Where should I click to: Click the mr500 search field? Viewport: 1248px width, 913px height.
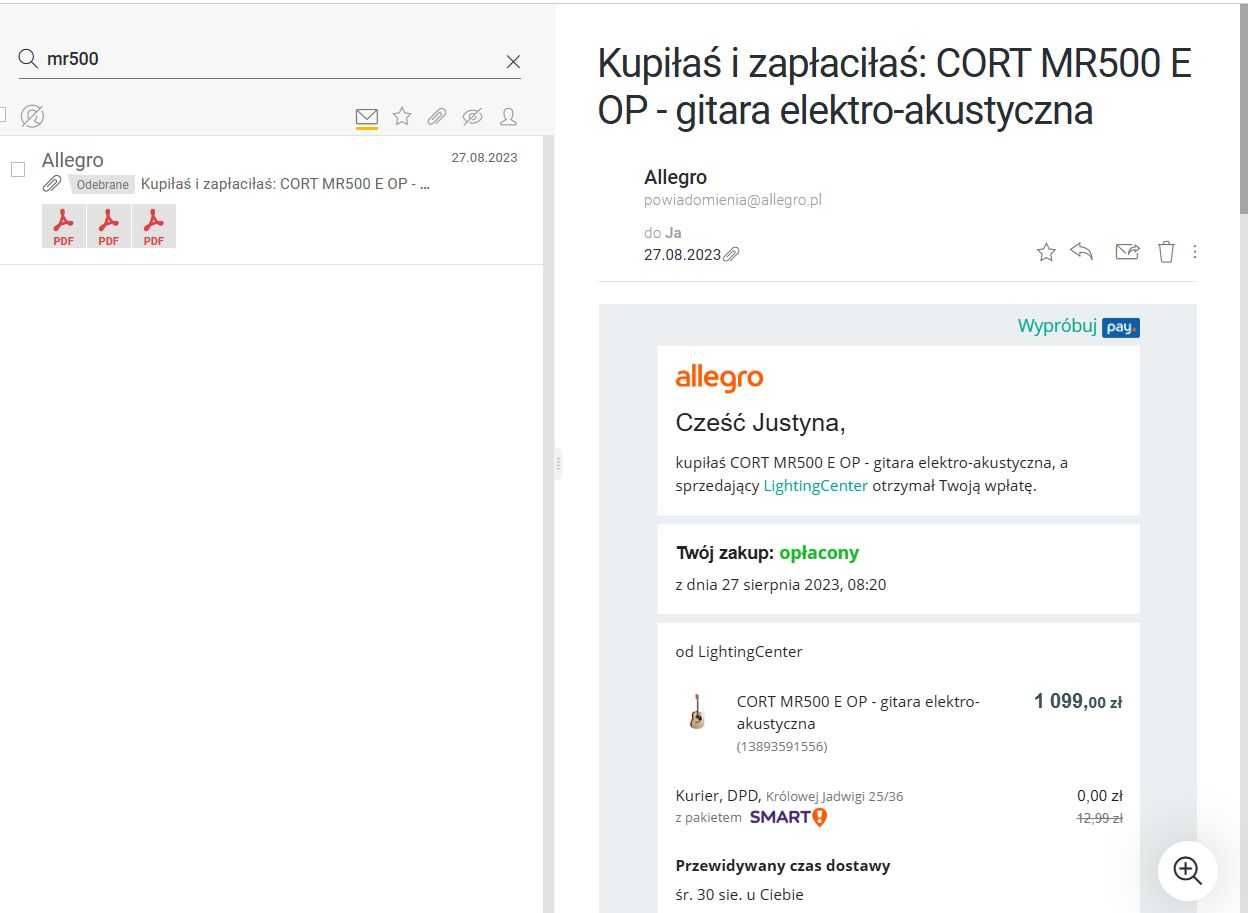tap(270, 59)
